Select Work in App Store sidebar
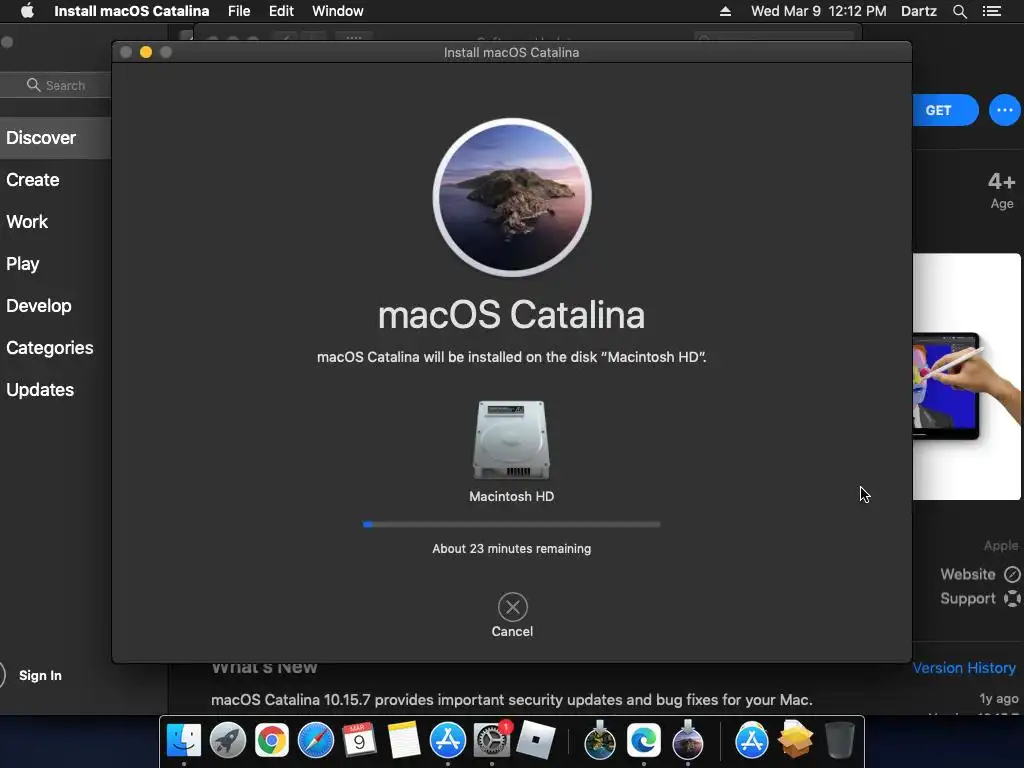Image resolution: width=1024 pixels, height=768 pixels. pyautogui.click(x=27, y=221)
